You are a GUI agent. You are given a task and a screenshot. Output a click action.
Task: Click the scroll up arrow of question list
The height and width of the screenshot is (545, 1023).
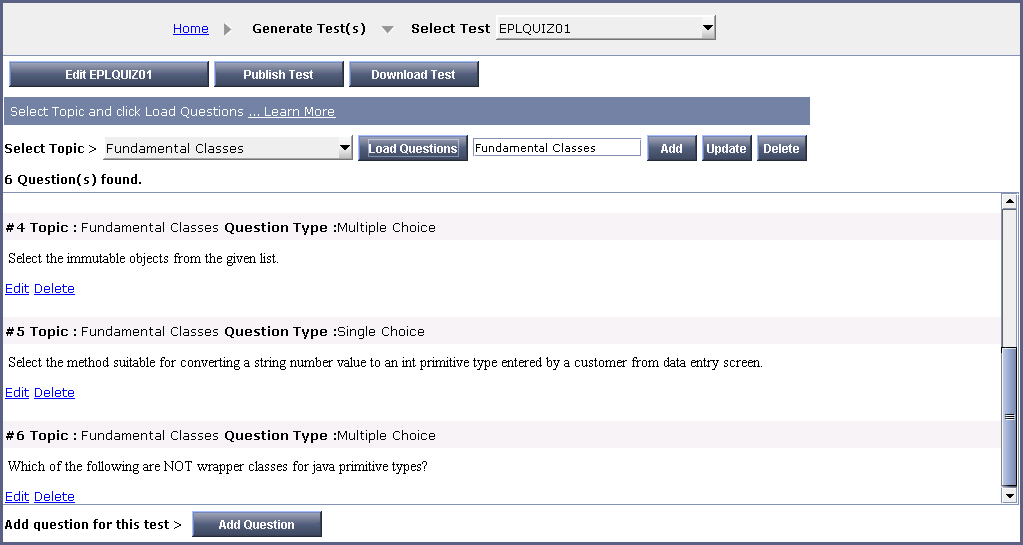click(1009, 202)
